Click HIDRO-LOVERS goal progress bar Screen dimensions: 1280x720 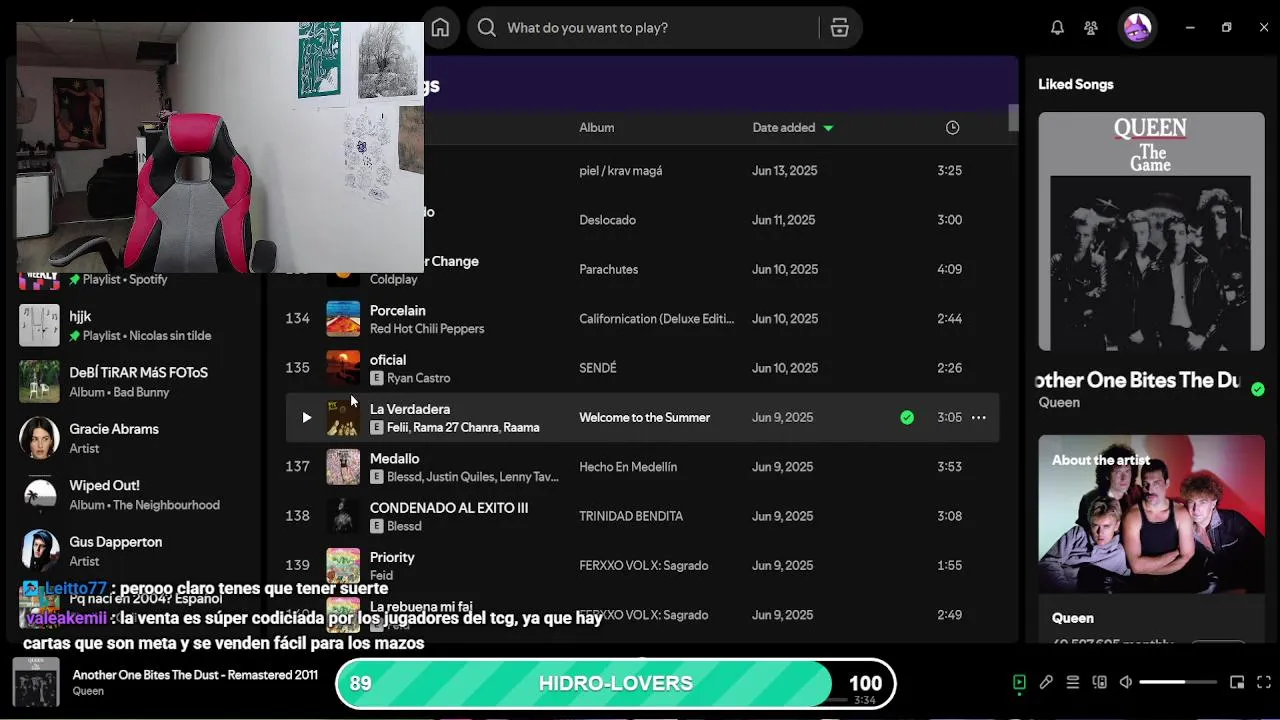pyautogui.click(x=615, y=684)
